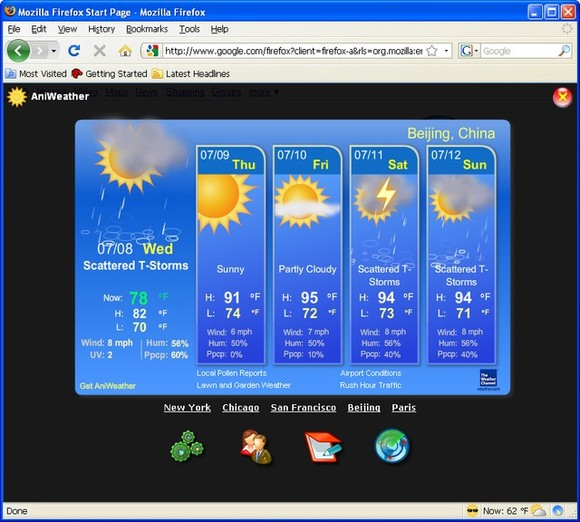Click the AniWeather sun logo icon
Viewport: 580px width, 522px height.
click(x=17, y=97)
